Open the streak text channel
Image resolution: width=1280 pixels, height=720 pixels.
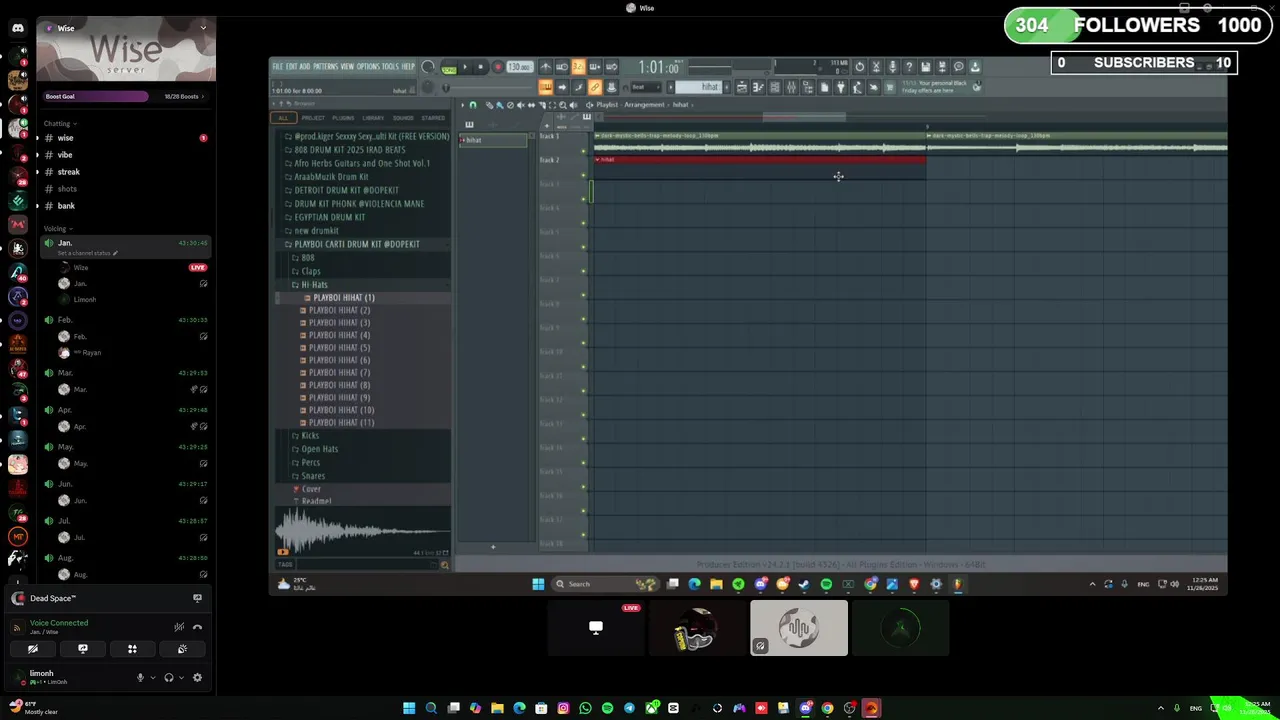click(68, 172)
